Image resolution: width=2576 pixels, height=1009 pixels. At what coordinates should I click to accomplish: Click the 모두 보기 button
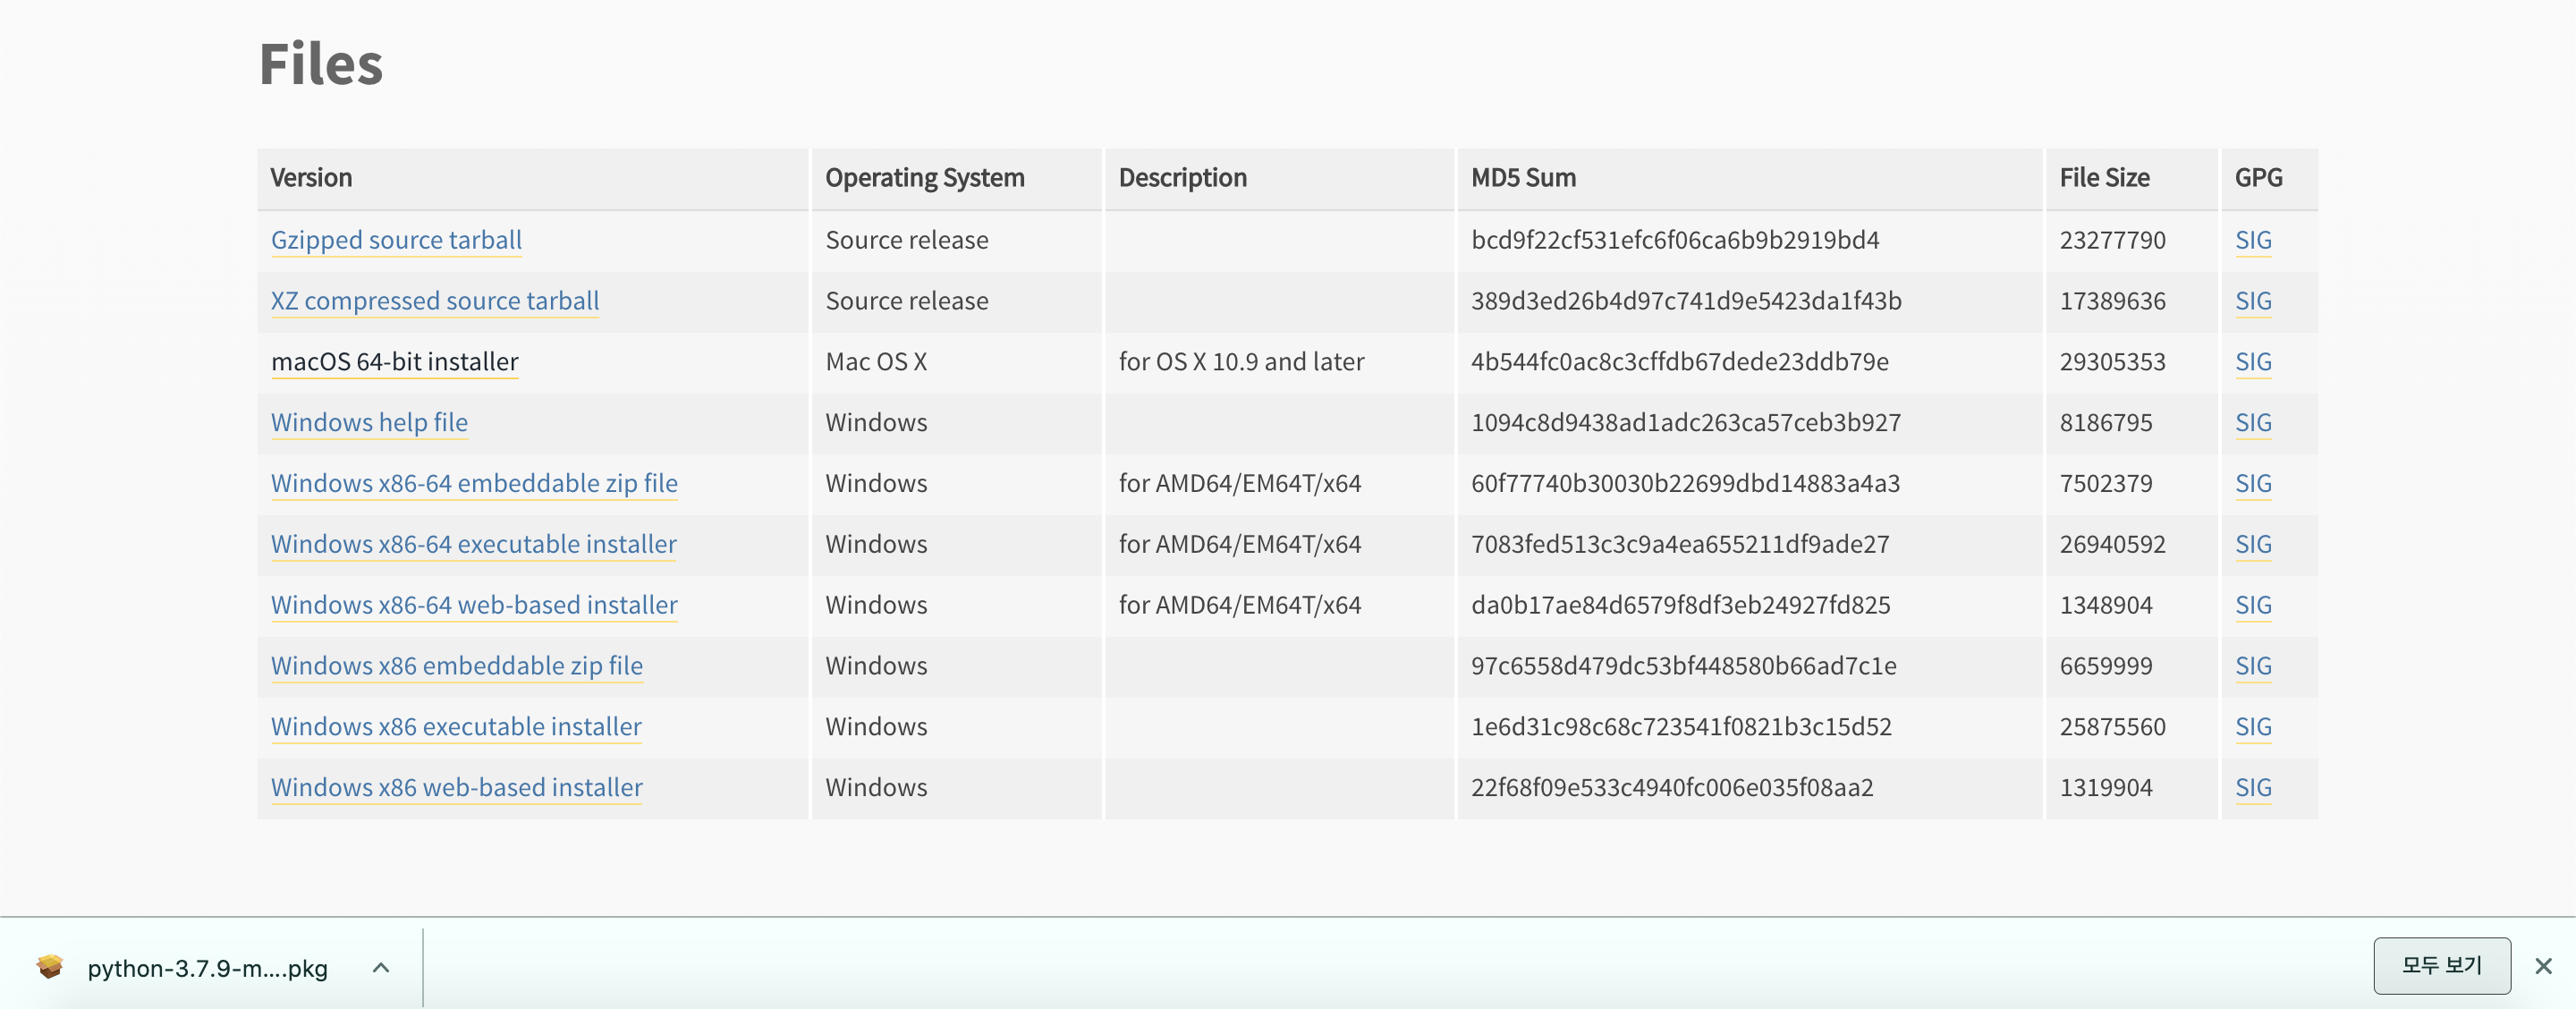click(x=2441, y=965)
